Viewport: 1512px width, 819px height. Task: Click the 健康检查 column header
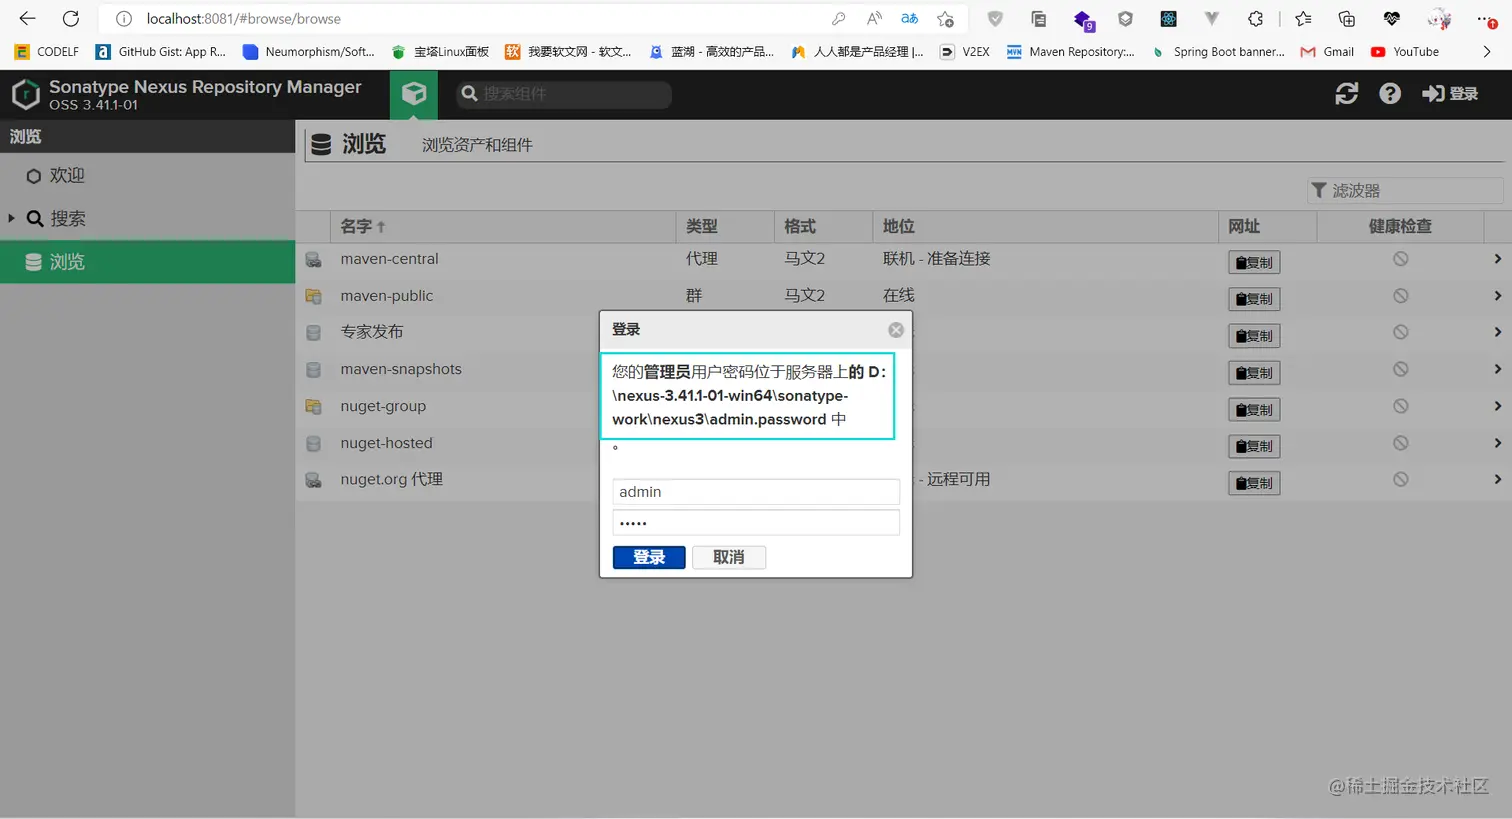coord(1400,226)
